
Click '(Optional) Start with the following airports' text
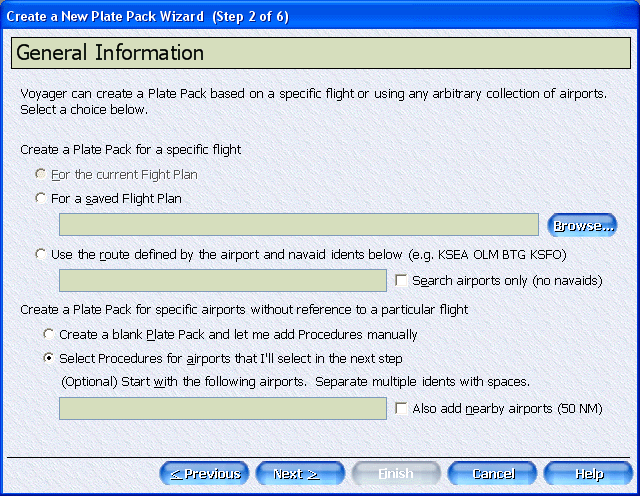(x=295, y=382)
